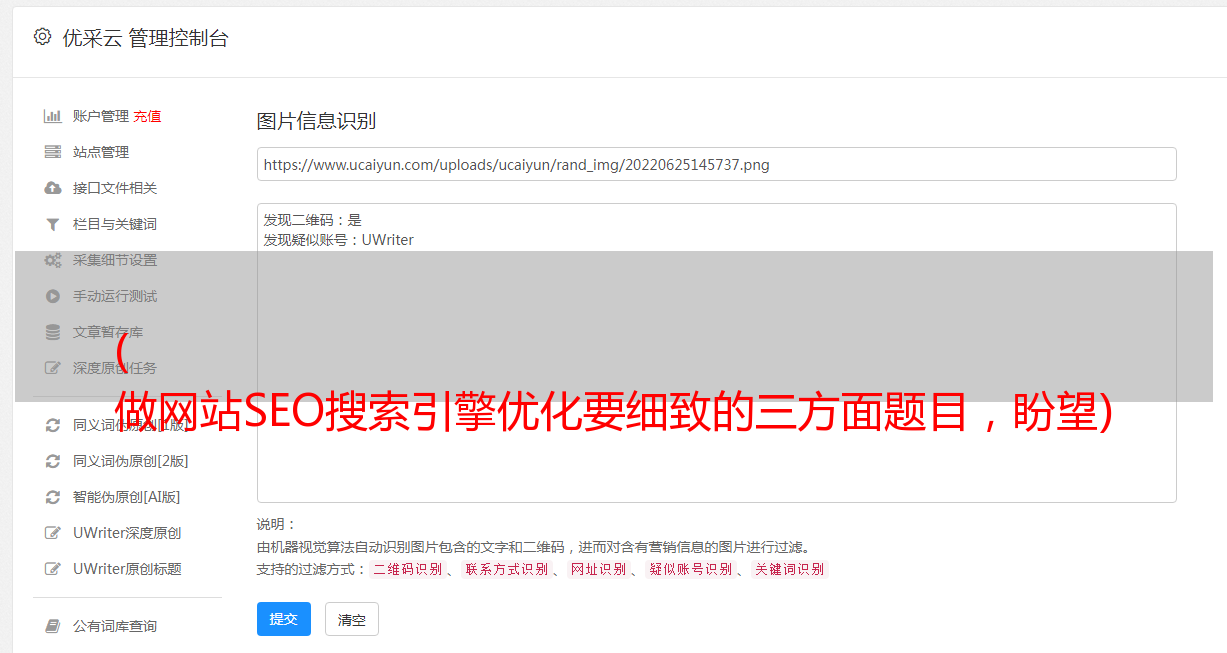Open the book icon for 公有词库查询

(x=53, y=626)
